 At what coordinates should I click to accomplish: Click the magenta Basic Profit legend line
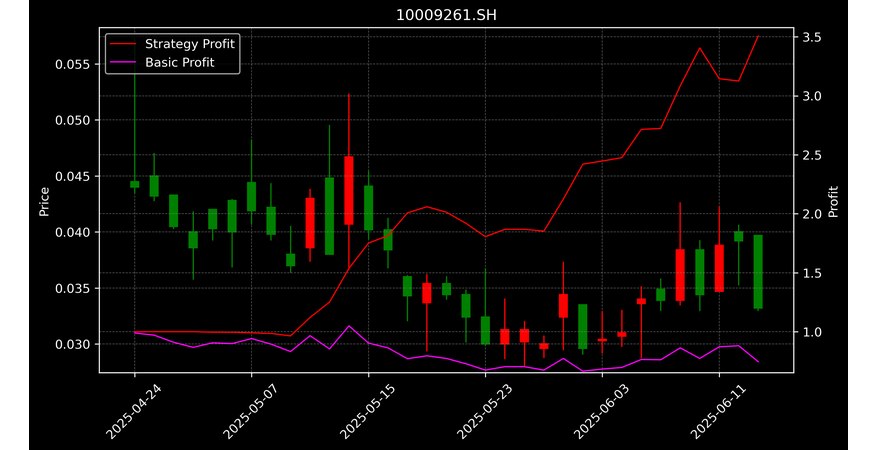pyautogui.click(x=123, y=63)
